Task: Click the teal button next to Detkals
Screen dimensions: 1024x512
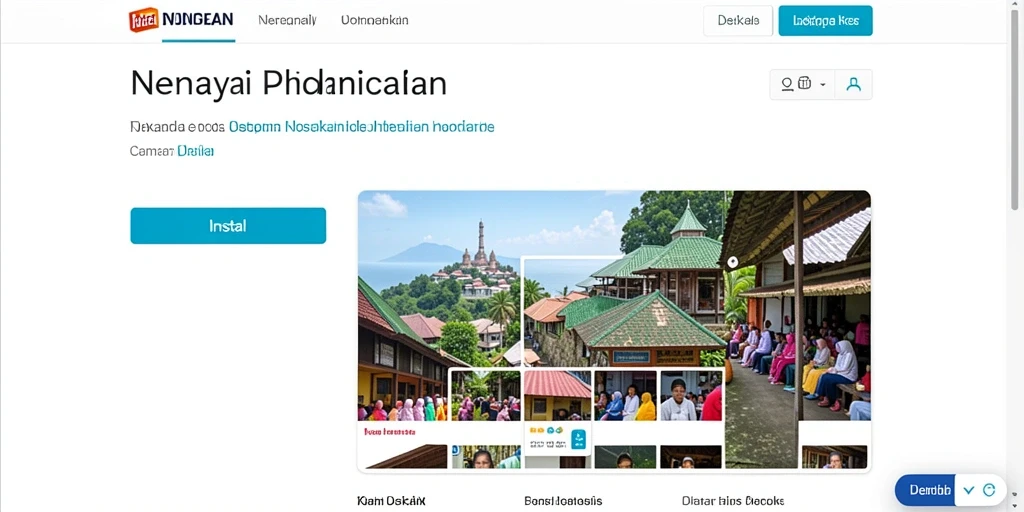Action: point(825,21)
